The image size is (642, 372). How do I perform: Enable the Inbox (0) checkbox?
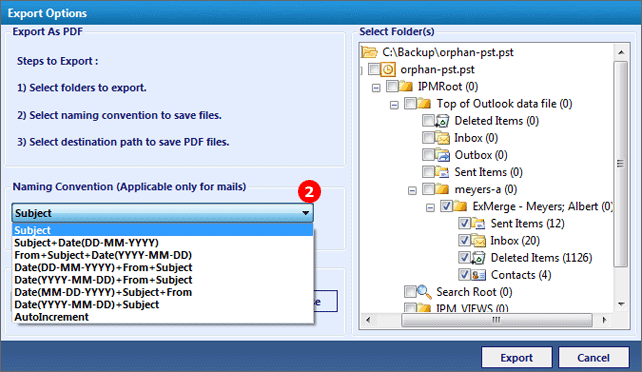[428, 138]
